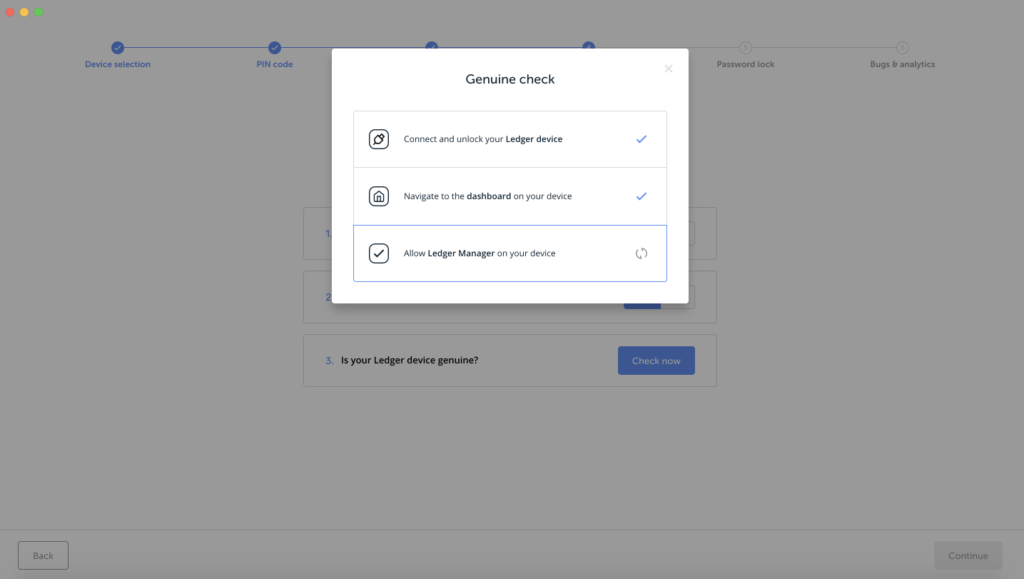Click the Check now button
This screenshot has width=1024, height=579.
point(656,360)
